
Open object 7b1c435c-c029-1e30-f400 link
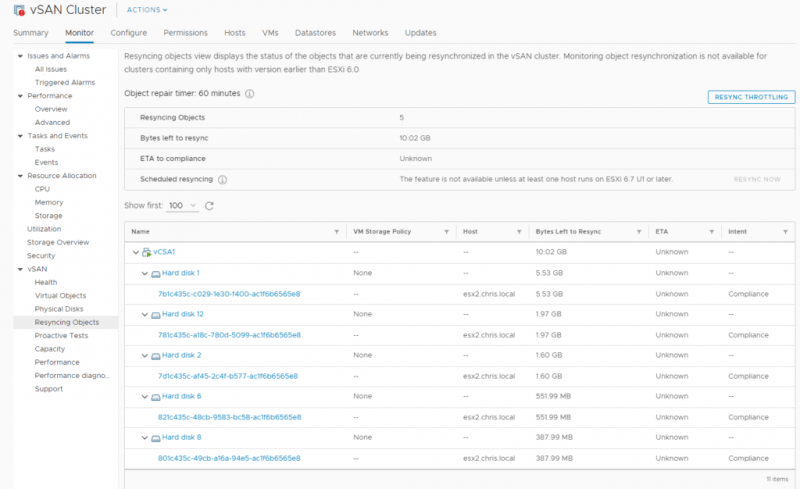pyautogui.click(x=229, y=294)
